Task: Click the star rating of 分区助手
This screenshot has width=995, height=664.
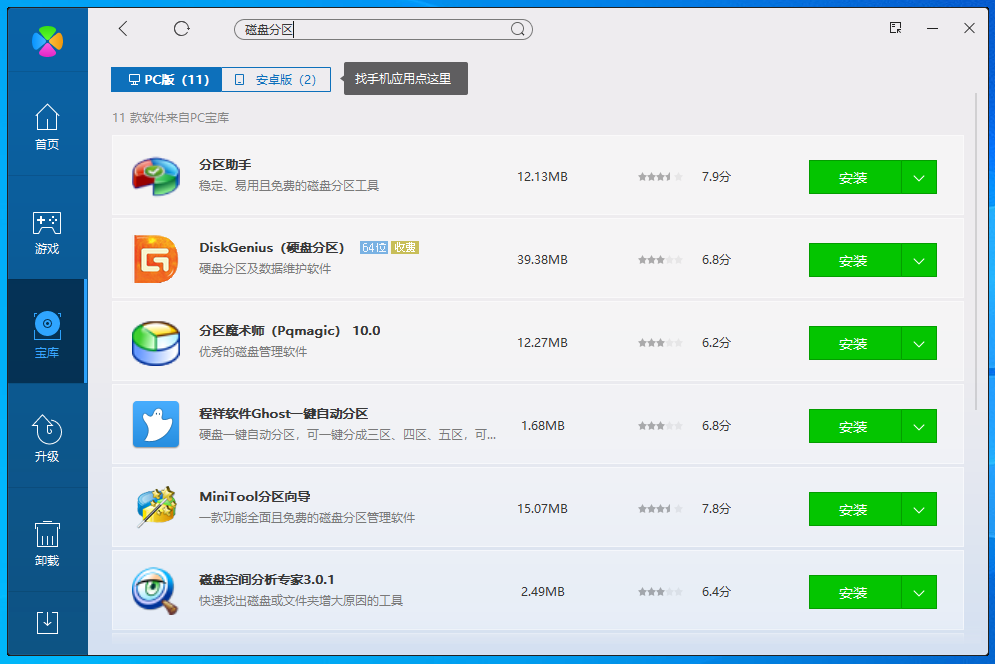Action: pyautogui.click(x=660, y=176)
